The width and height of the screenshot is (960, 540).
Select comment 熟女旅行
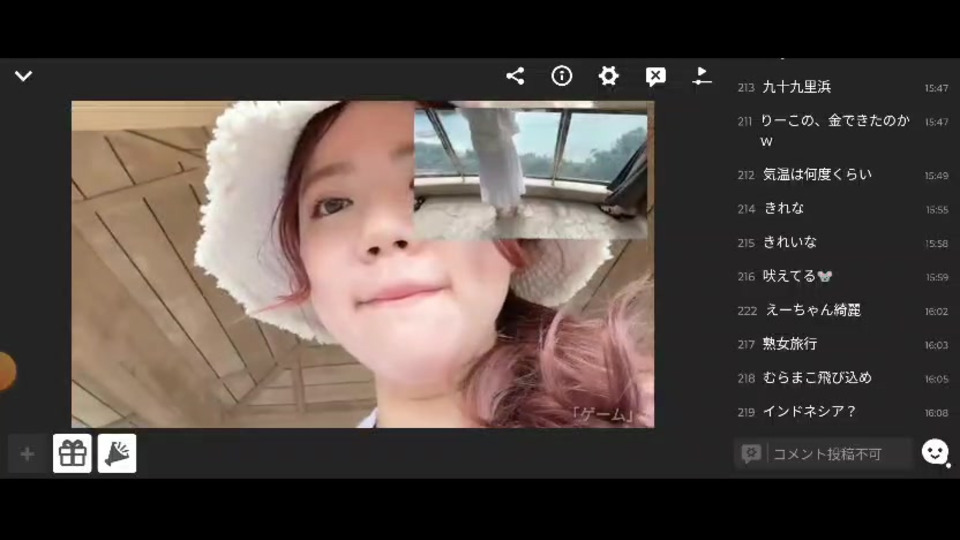[789, 344]
